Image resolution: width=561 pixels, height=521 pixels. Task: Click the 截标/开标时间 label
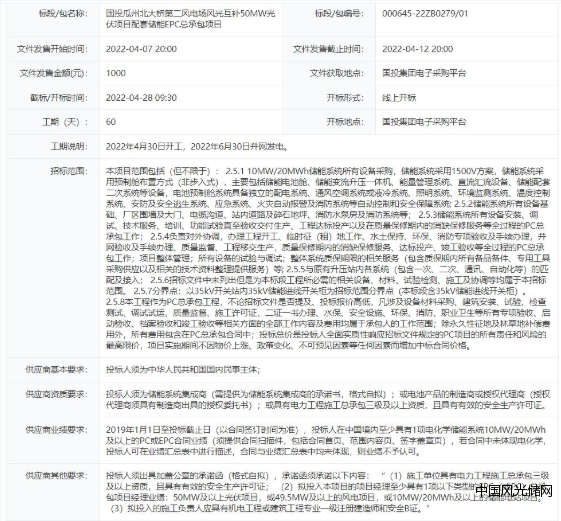tap(59, 98)
